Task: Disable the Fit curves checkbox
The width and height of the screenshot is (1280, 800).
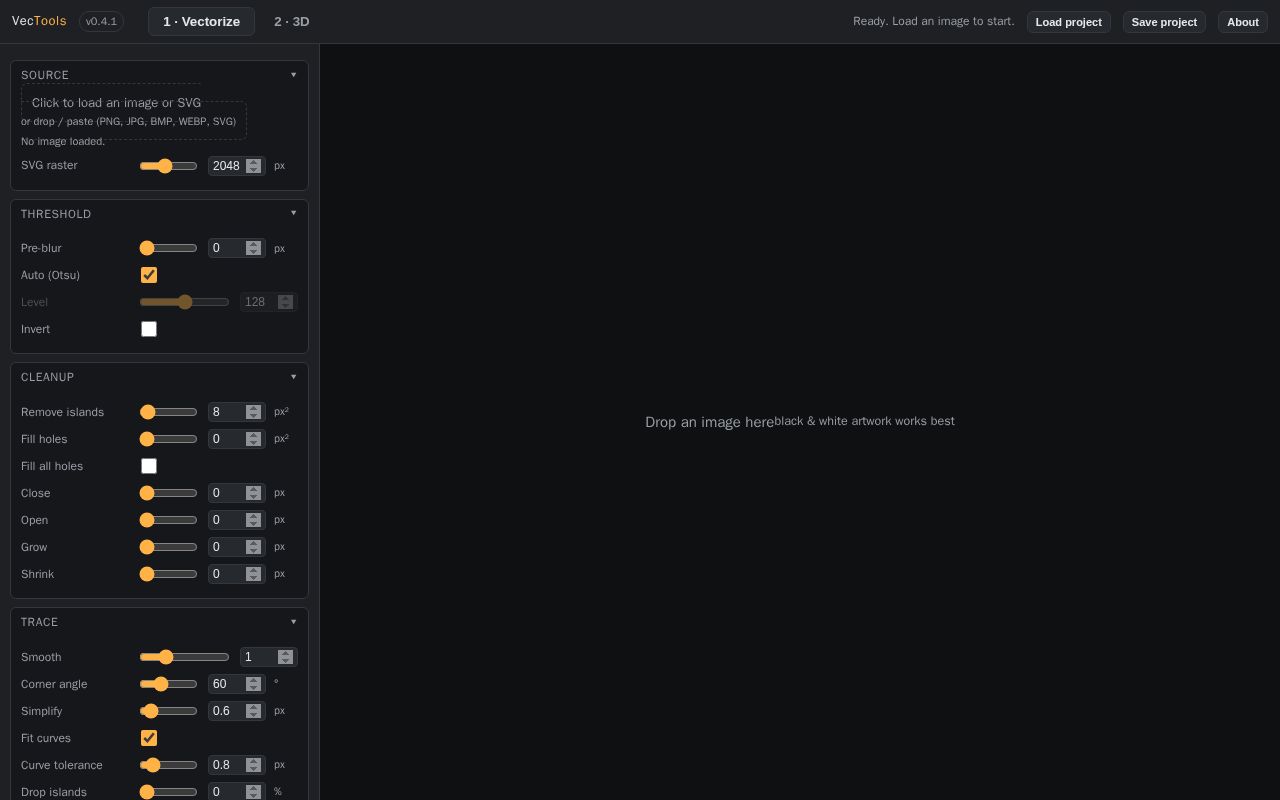Action: point(149,738)
